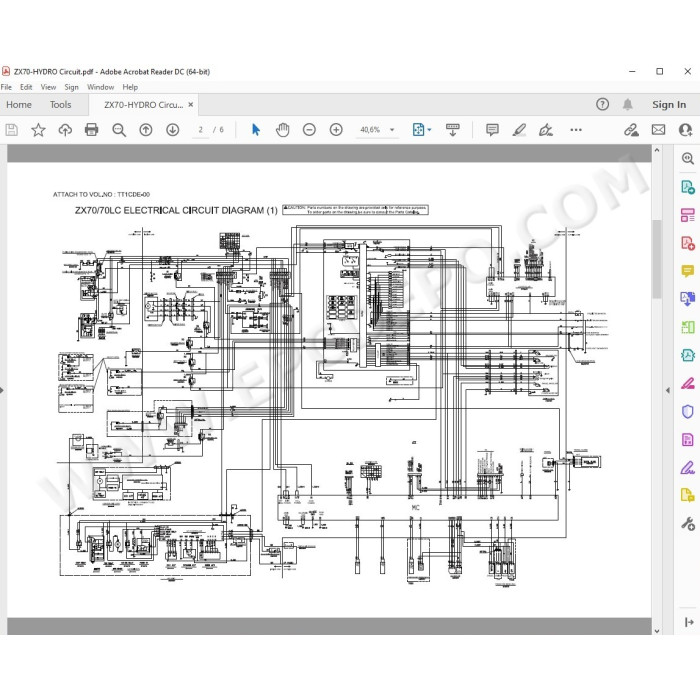Viewport: 700px width, 700px height.
Task: Click Sign In
Action: pyautogui.click(x=669, y=104)
